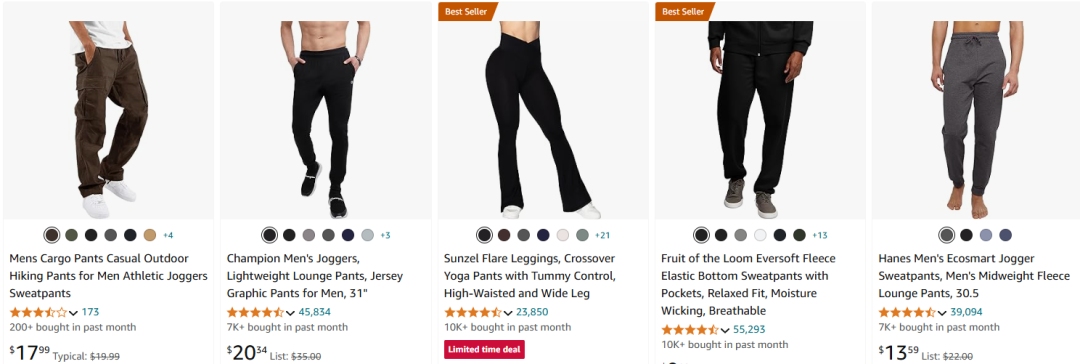Open 45,834 reviews for Champion Joggers
This screenshot has width=1080, height=364.
(314, 312)
